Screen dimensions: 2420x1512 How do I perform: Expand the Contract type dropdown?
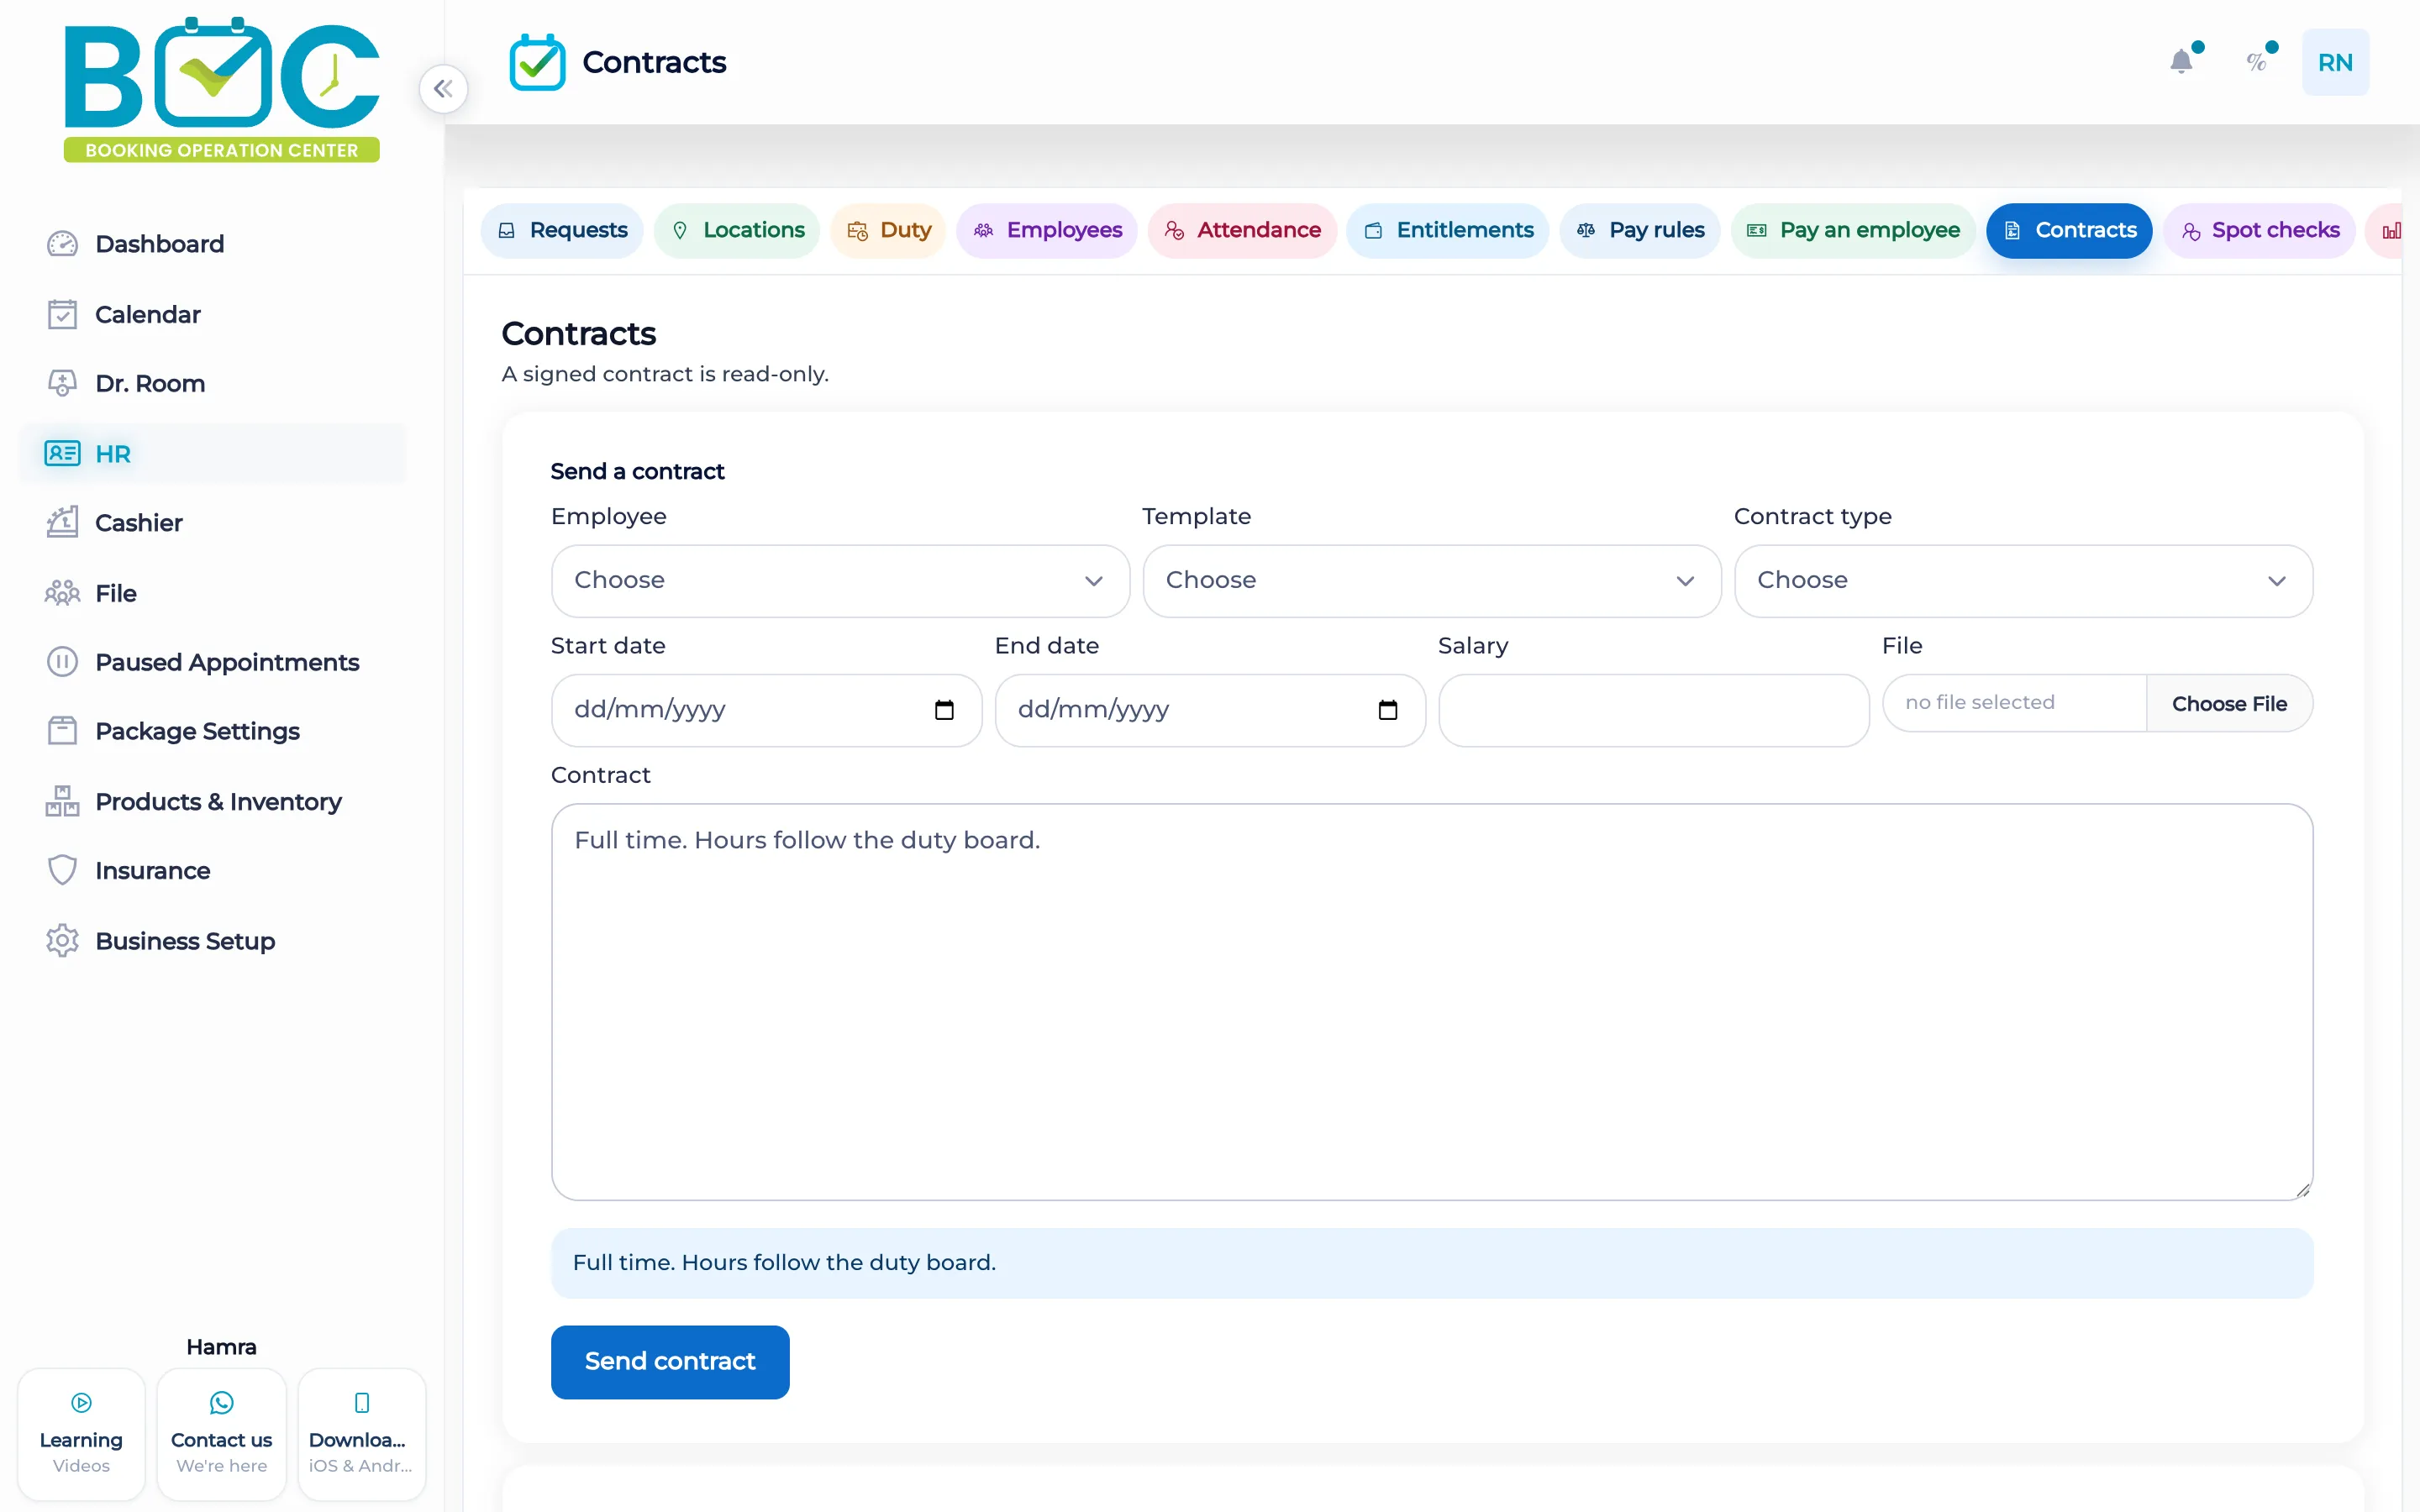2023,581
